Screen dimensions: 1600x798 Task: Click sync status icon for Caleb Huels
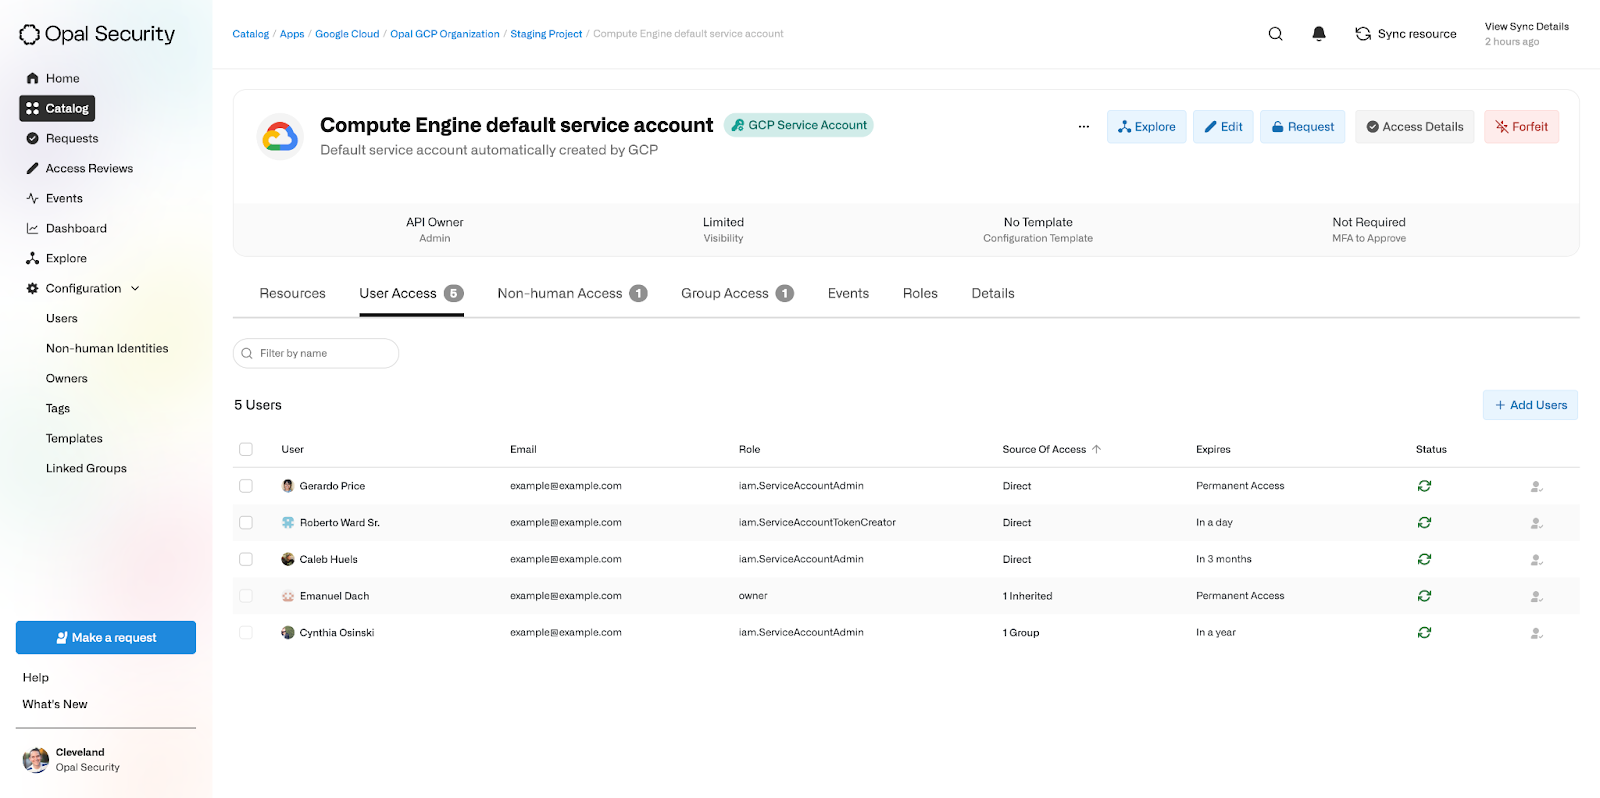click(x=1424, y=559)
